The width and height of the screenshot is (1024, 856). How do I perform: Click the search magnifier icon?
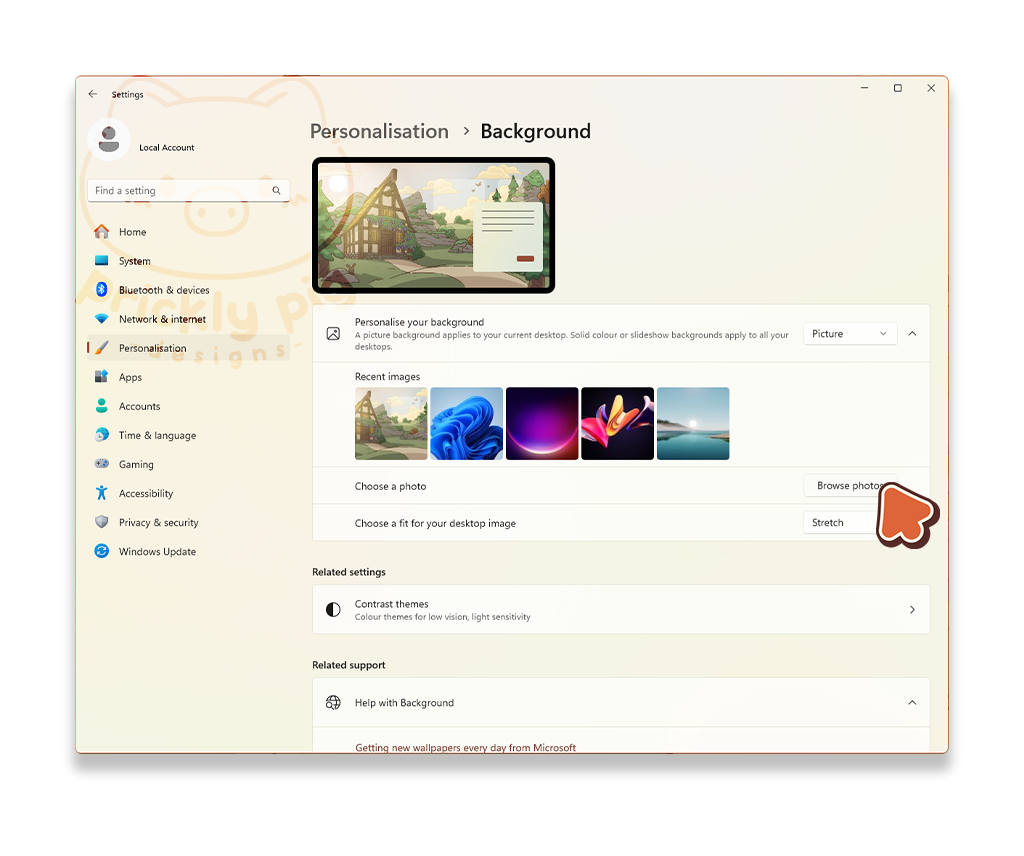click(276, 191)
